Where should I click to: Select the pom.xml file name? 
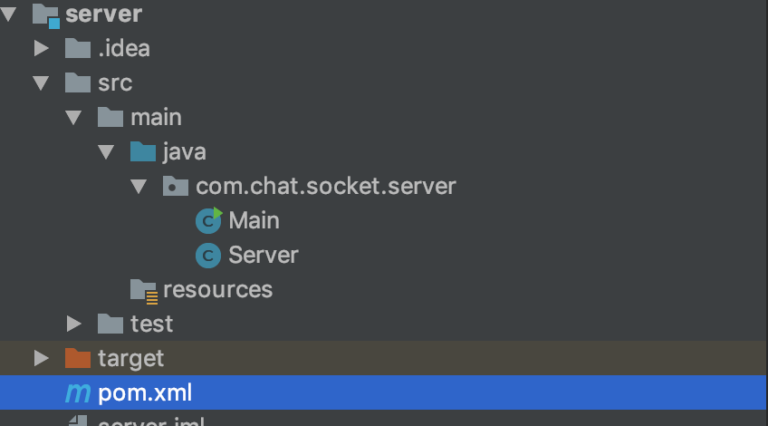pyautogui.click(x=145, y=393)
